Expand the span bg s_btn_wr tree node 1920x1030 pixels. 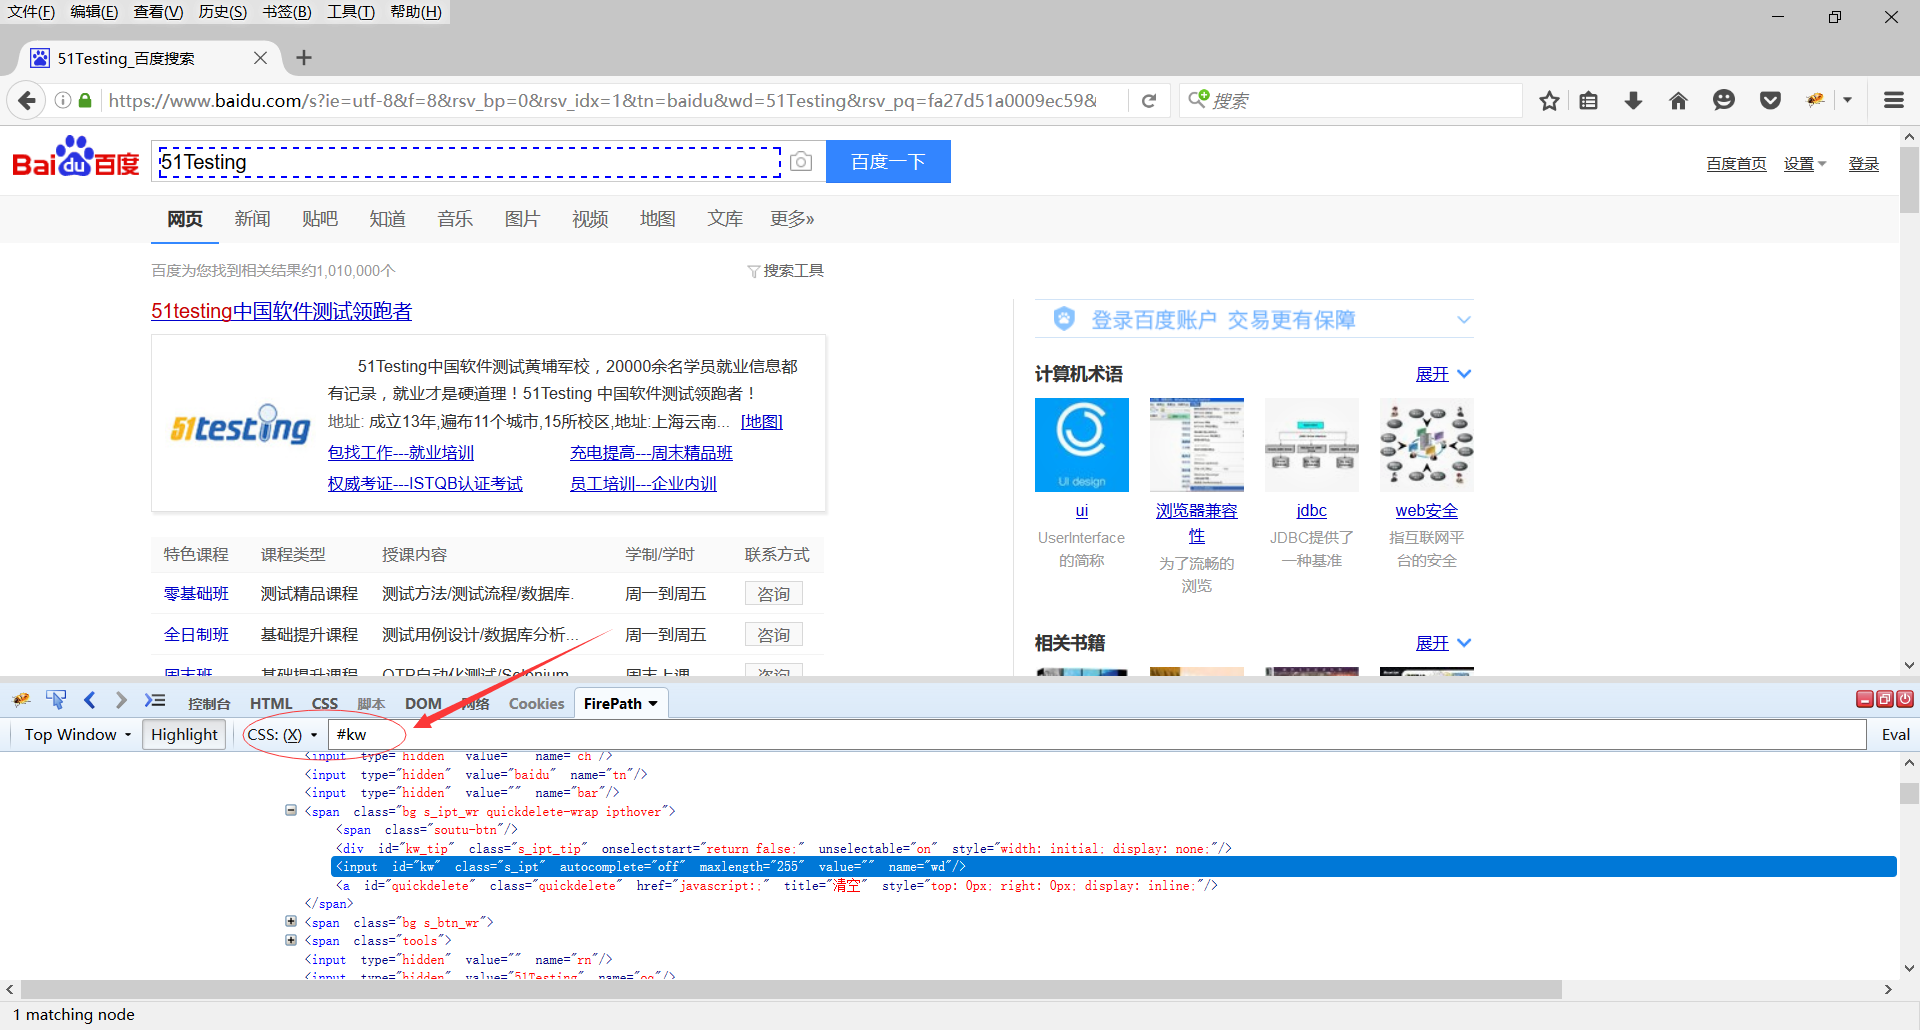click(x=291, y=922)
